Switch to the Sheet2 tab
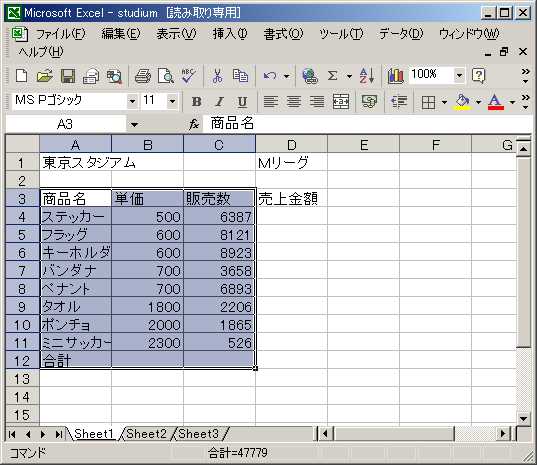Screen dimensions: 537x465 coord(146,434)
